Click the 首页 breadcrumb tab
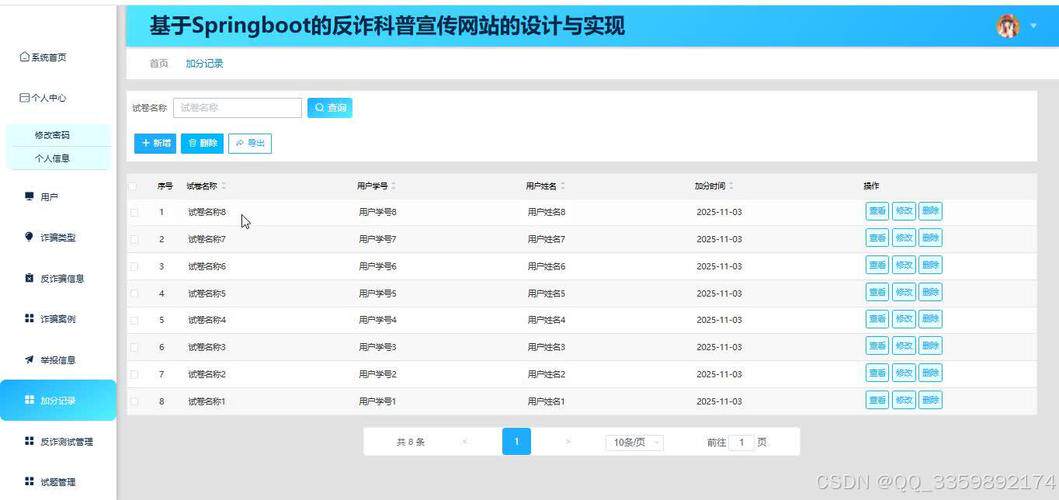1059x500 pixels. [x=159, y=64]
